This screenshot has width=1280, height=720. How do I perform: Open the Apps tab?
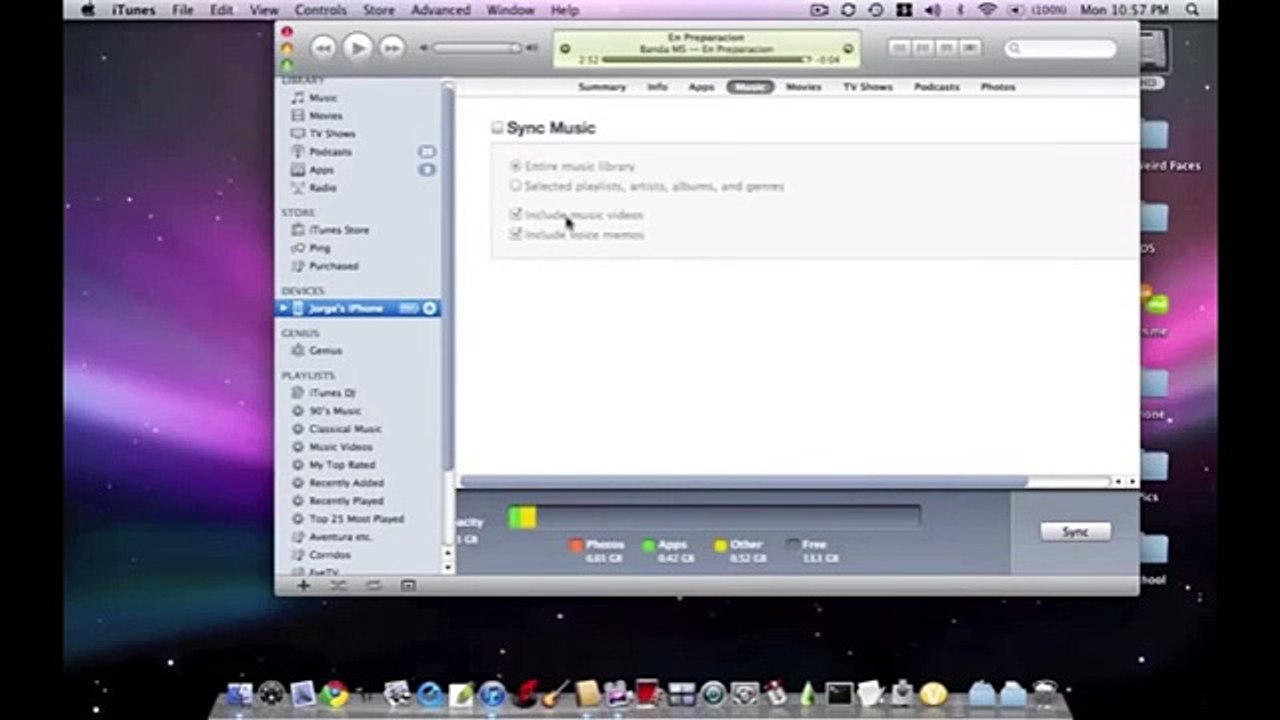pyautogui.click(x=701, y=87)
